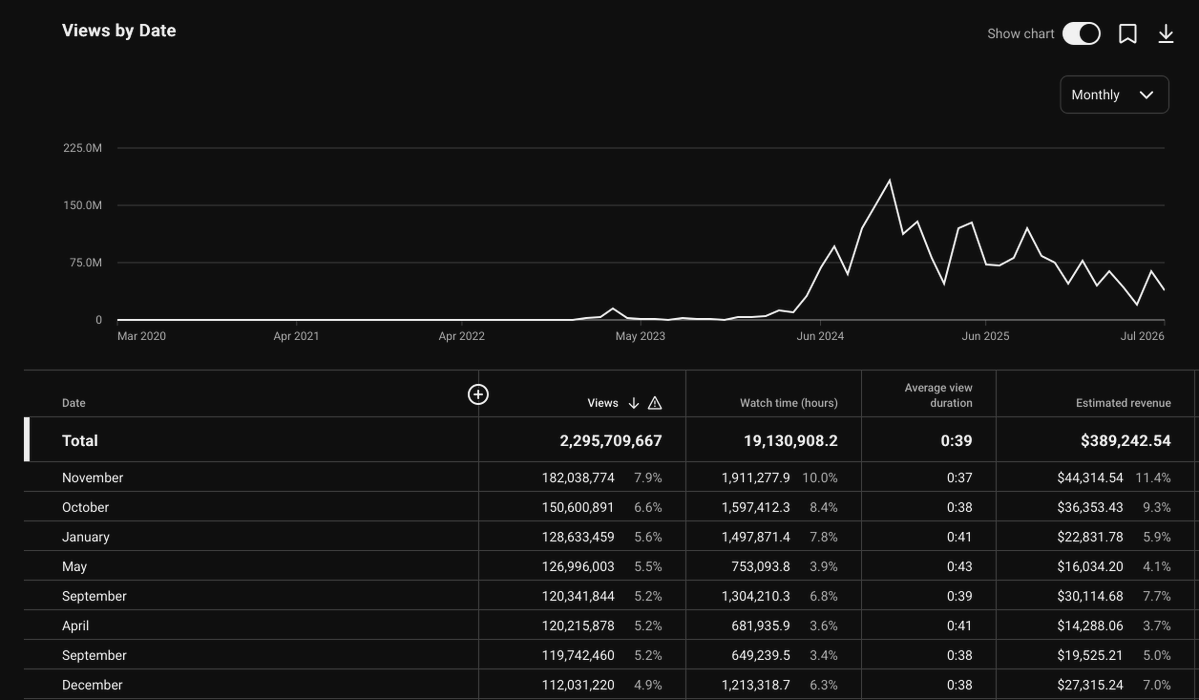Click the bookmark save icon
Screen dimensions: 1199x700
click(1127, 34)
